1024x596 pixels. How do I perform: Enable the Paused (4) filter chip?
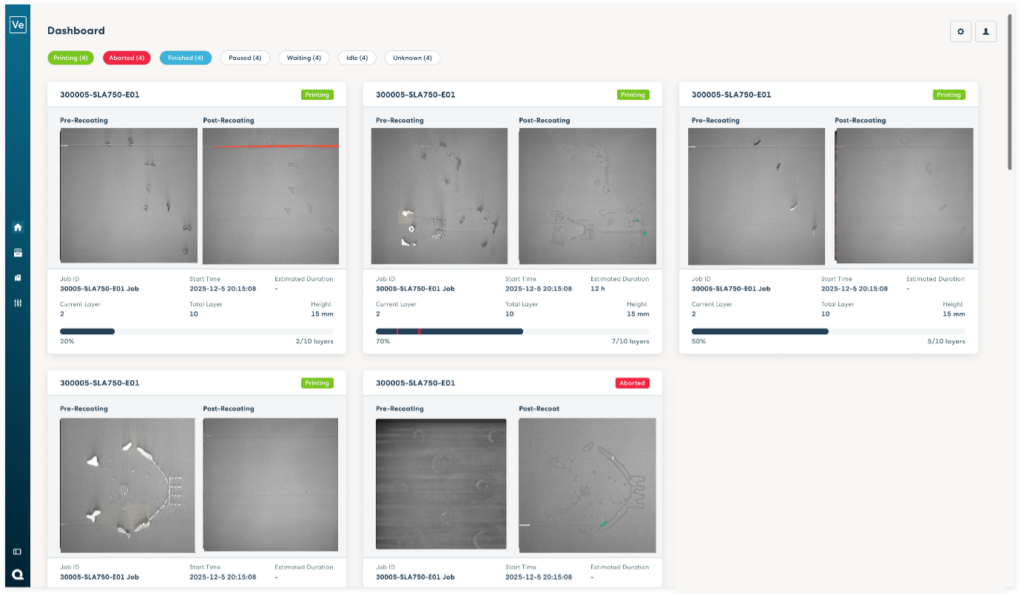point(245,58)
